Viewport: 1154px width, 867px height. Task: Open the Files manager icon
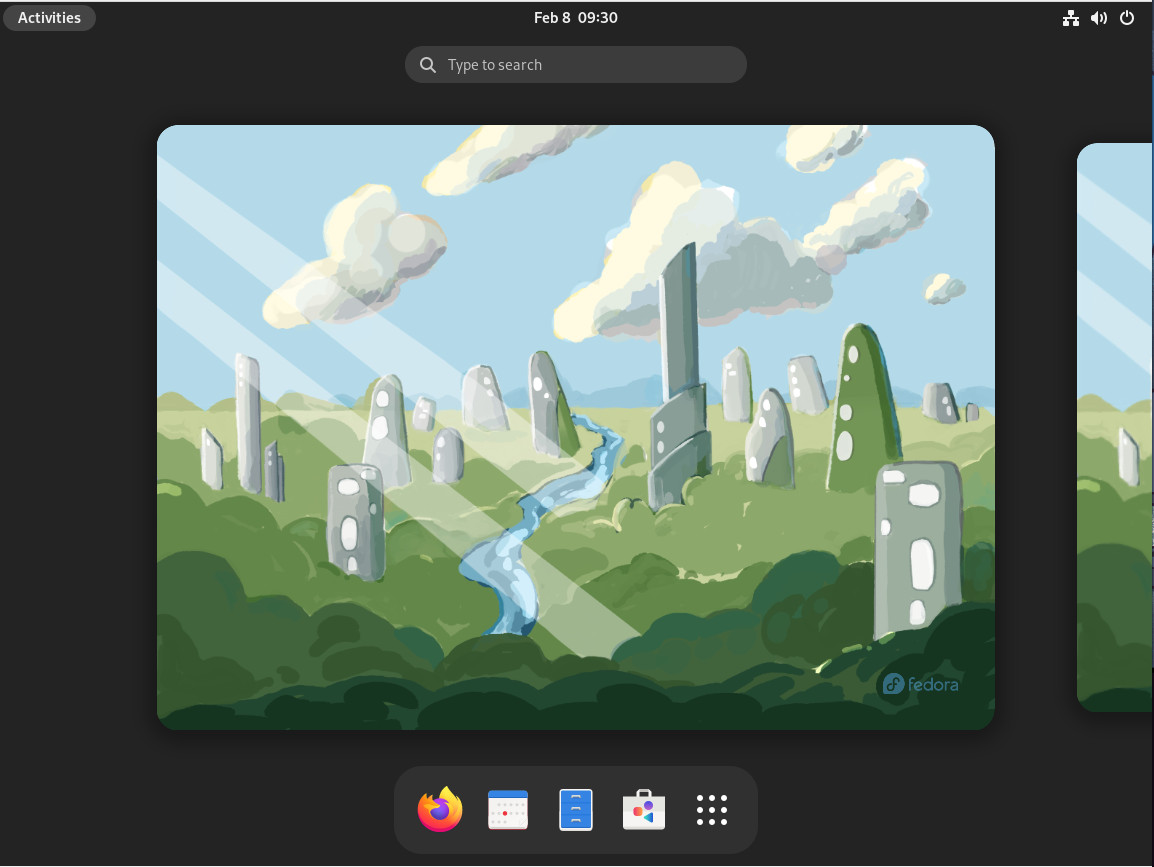click(x=576, y=810)
